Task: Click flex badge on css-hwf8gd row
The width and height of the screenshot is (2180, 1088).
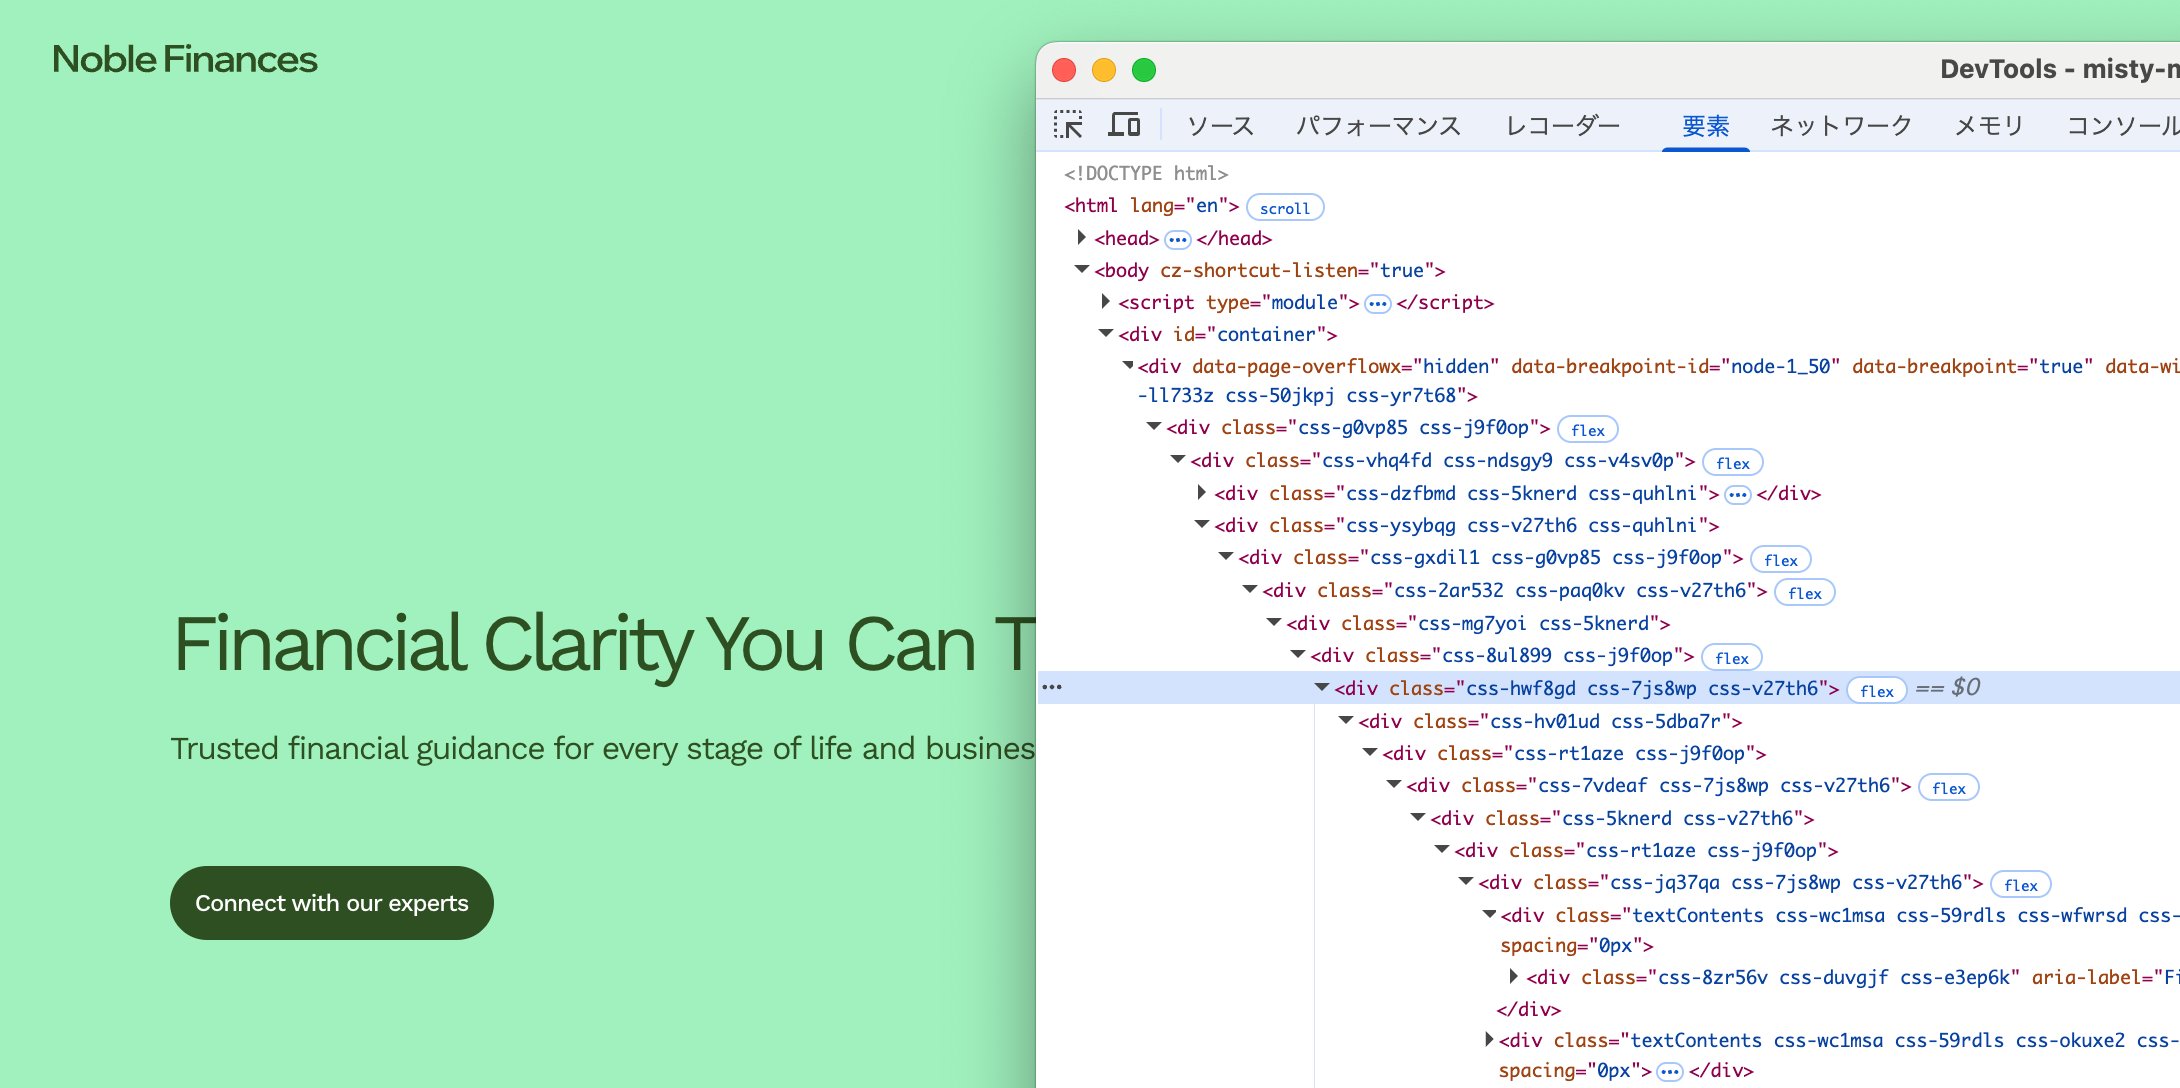Action: pos(1877,691)
